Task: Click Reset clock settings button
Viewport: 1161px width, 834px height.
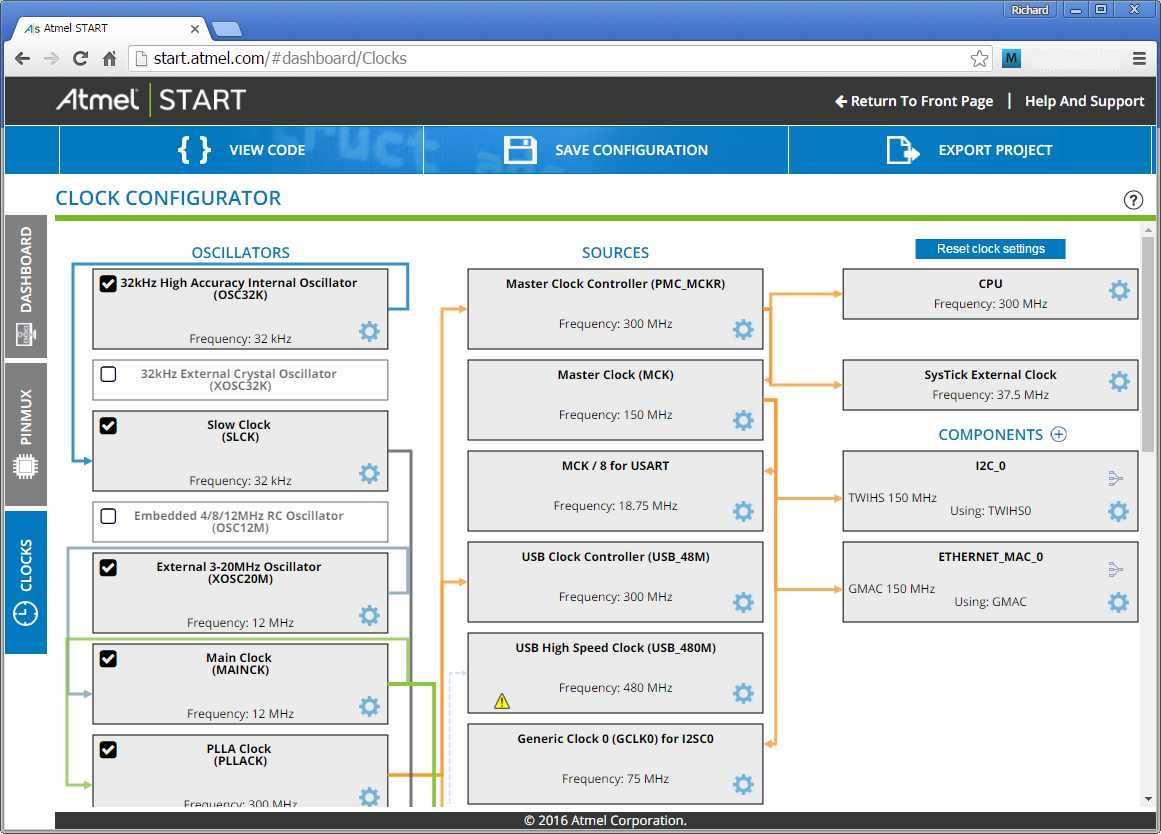Action: point(990,249)
